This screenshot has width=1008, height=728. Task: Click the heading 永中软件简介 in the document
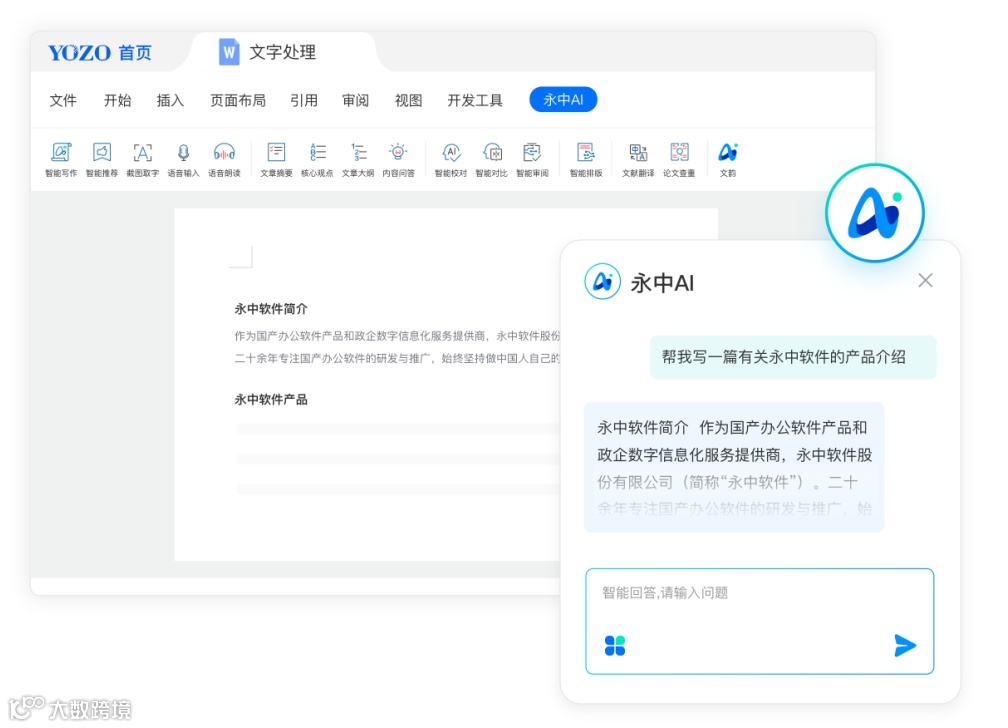click(271, 309)
